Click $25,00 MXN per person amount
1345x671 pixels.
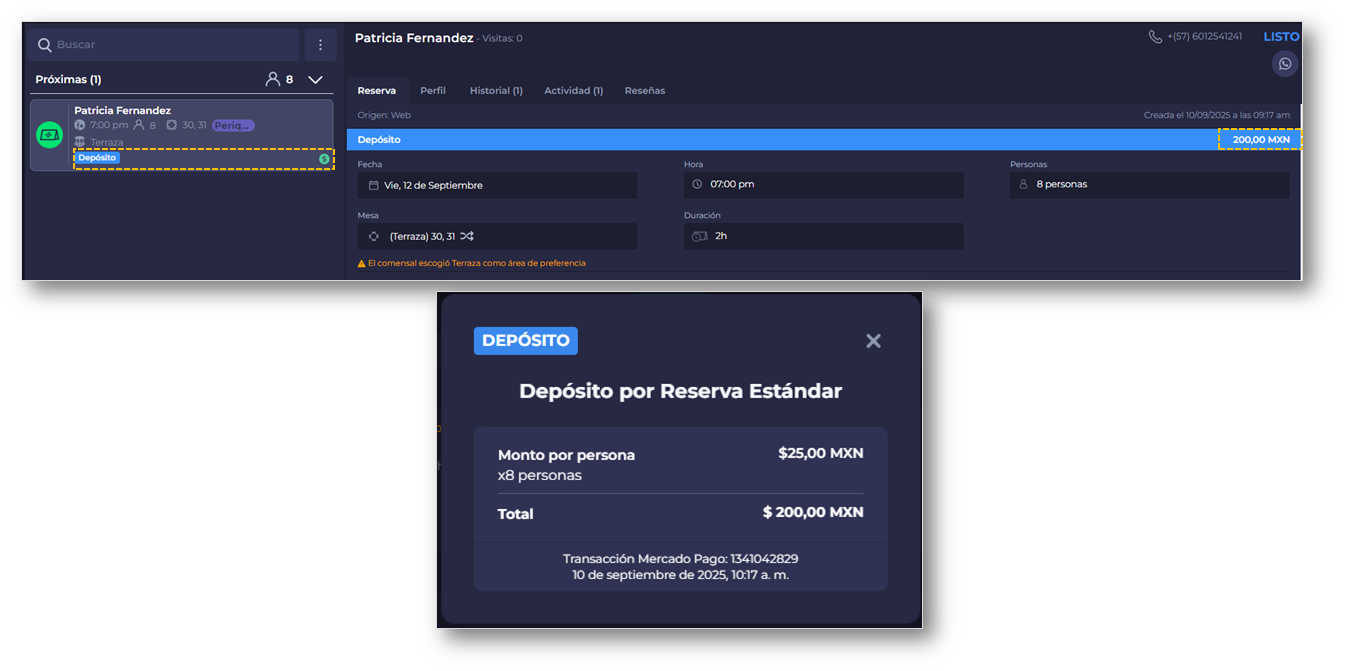pyautogui.click(x=821, y=453)
